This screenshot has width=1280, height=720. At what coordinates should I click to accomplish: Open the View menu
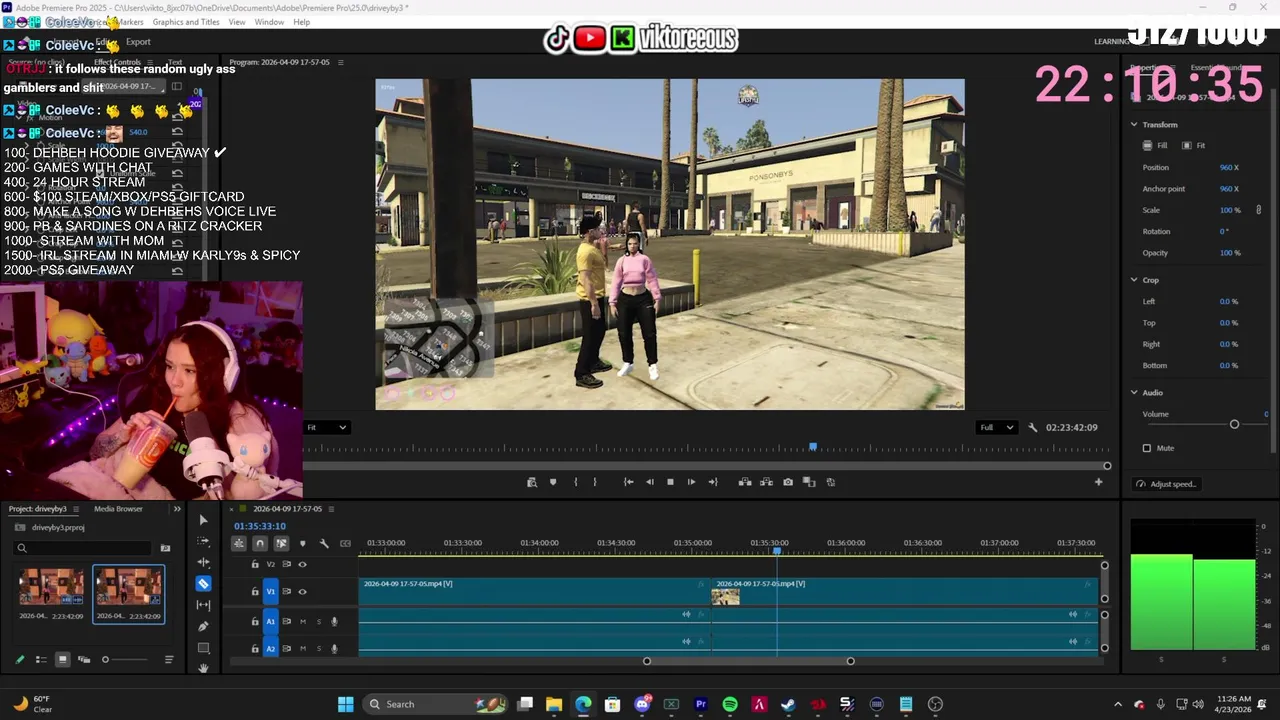click(237, 22)
